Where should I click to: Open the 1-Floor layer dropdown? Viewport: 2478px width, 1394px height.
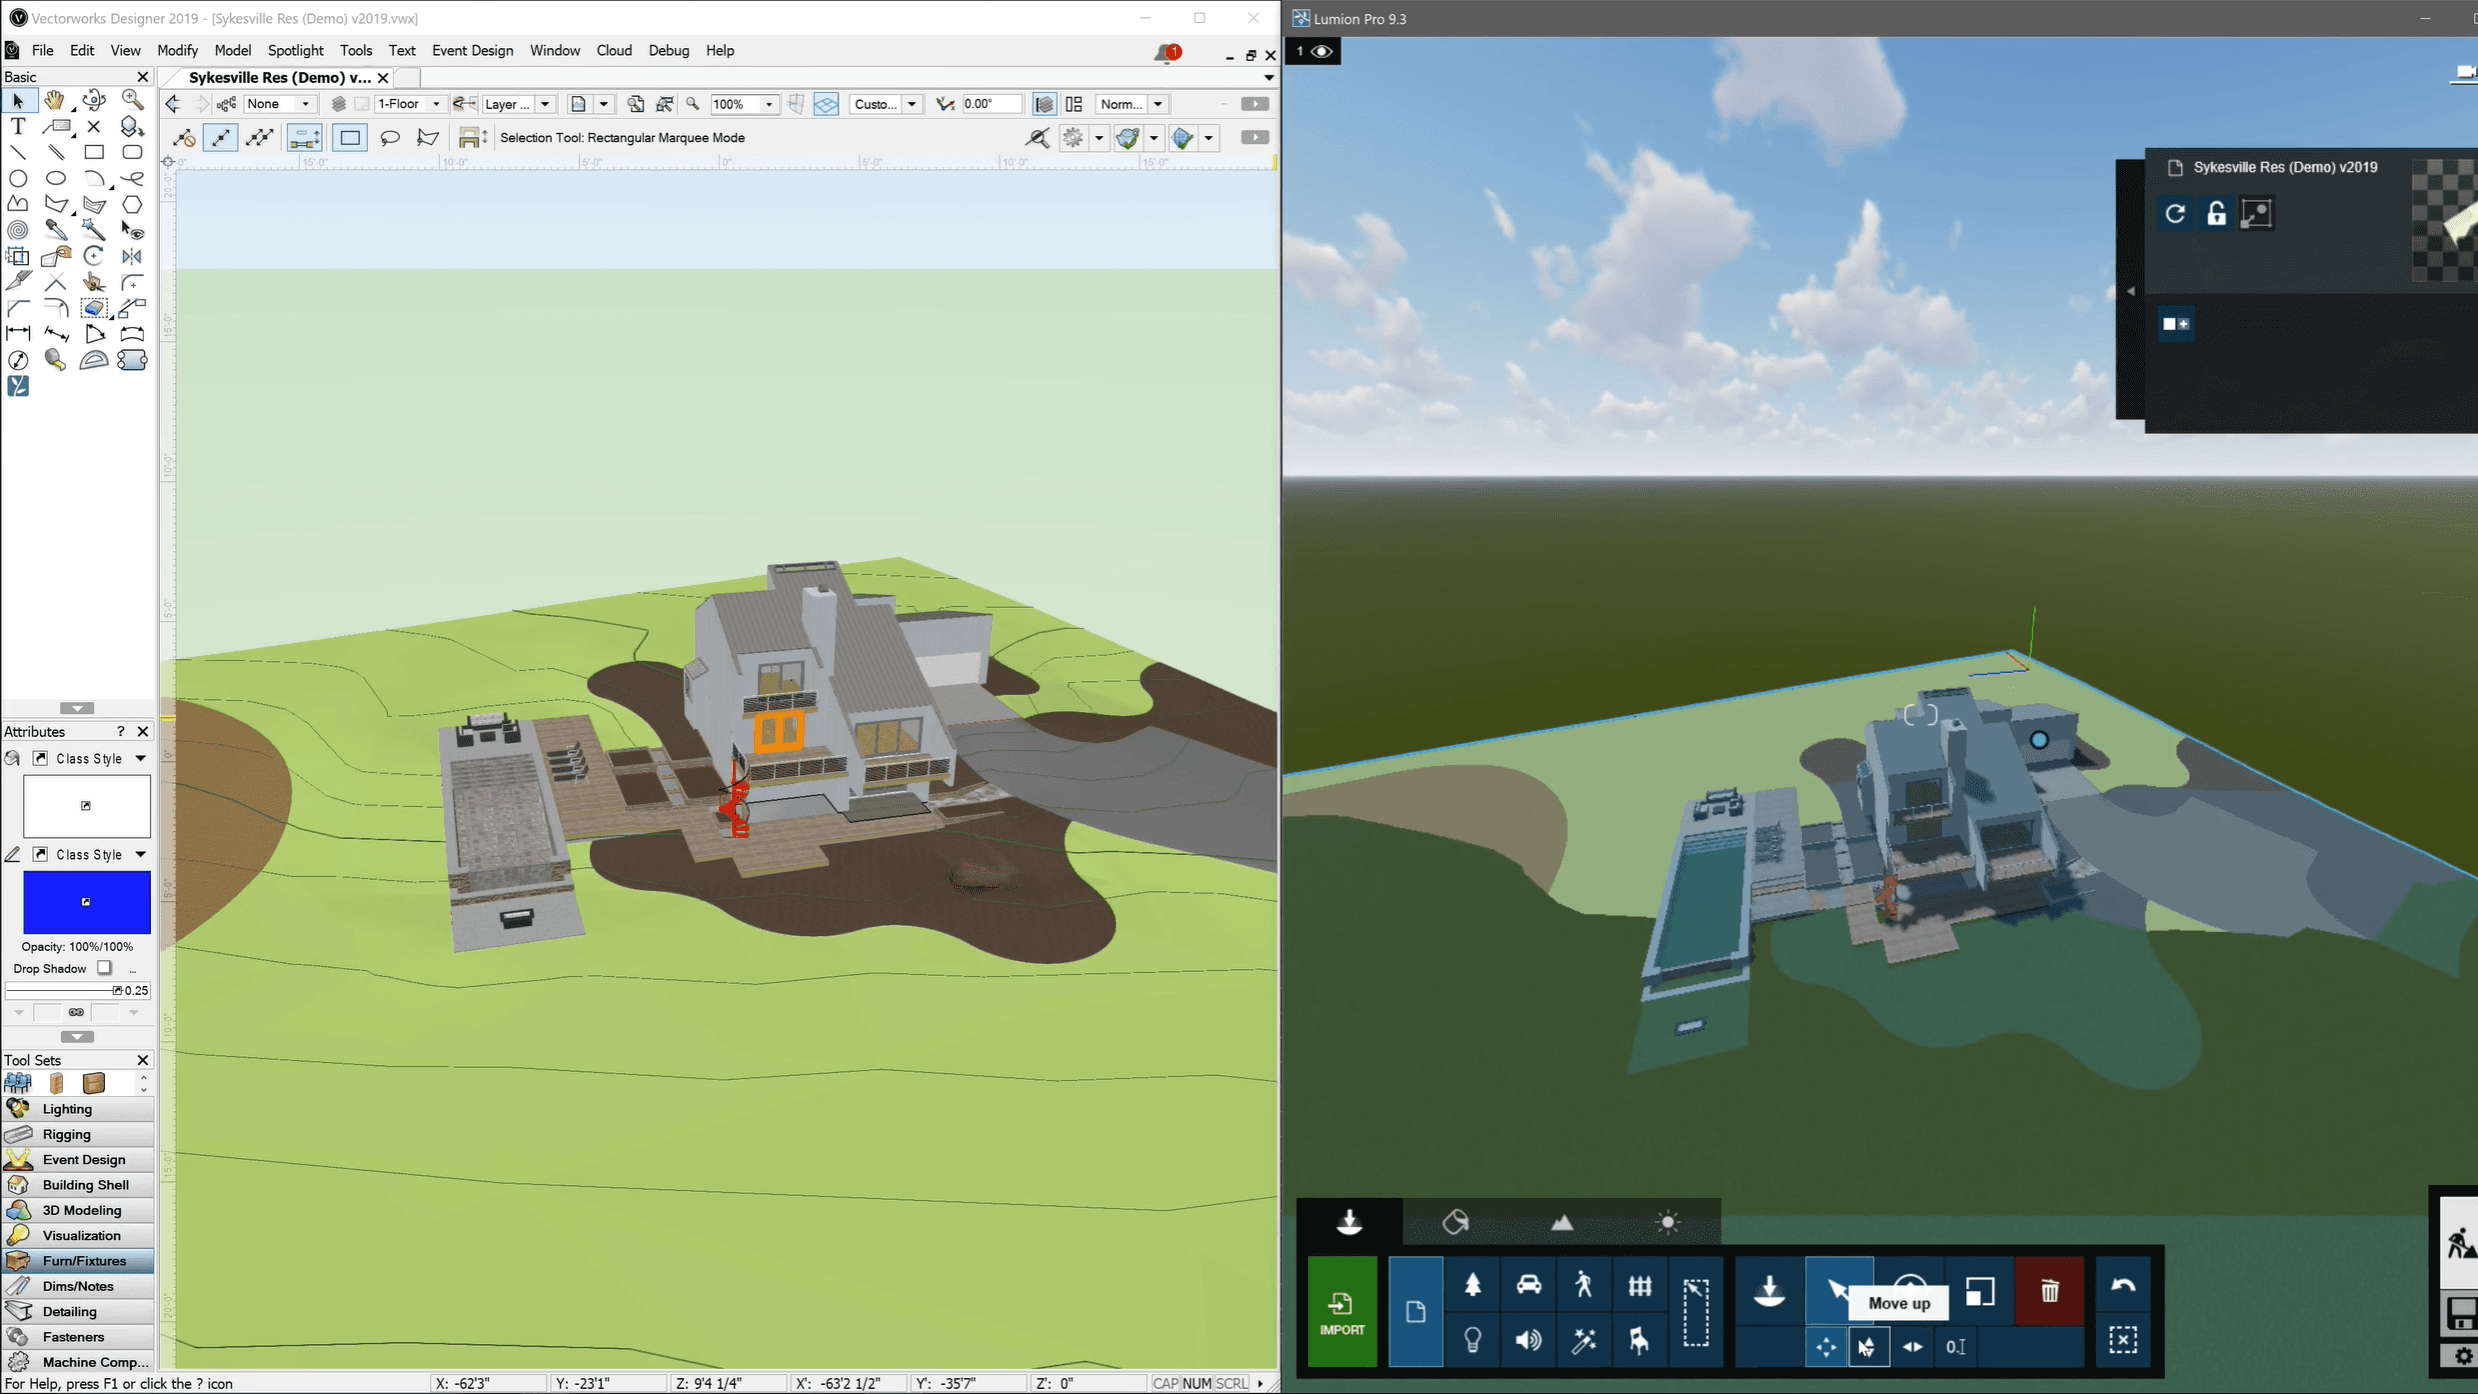[435, 104]
